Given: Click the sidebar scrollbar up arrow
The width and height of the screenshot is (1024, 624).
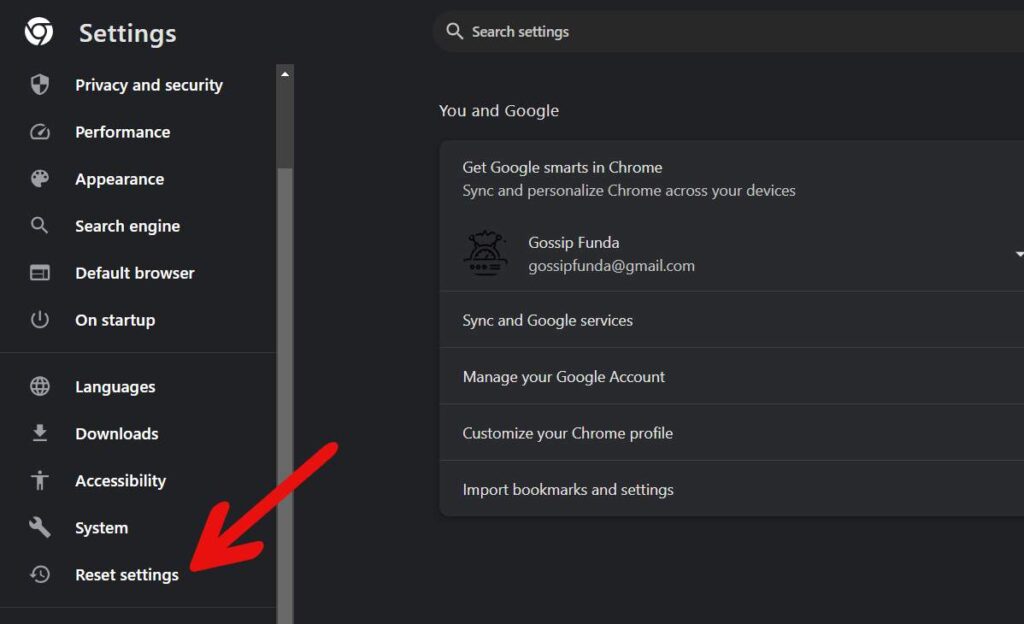Looking at the screenshot, I should click(285, 74).
